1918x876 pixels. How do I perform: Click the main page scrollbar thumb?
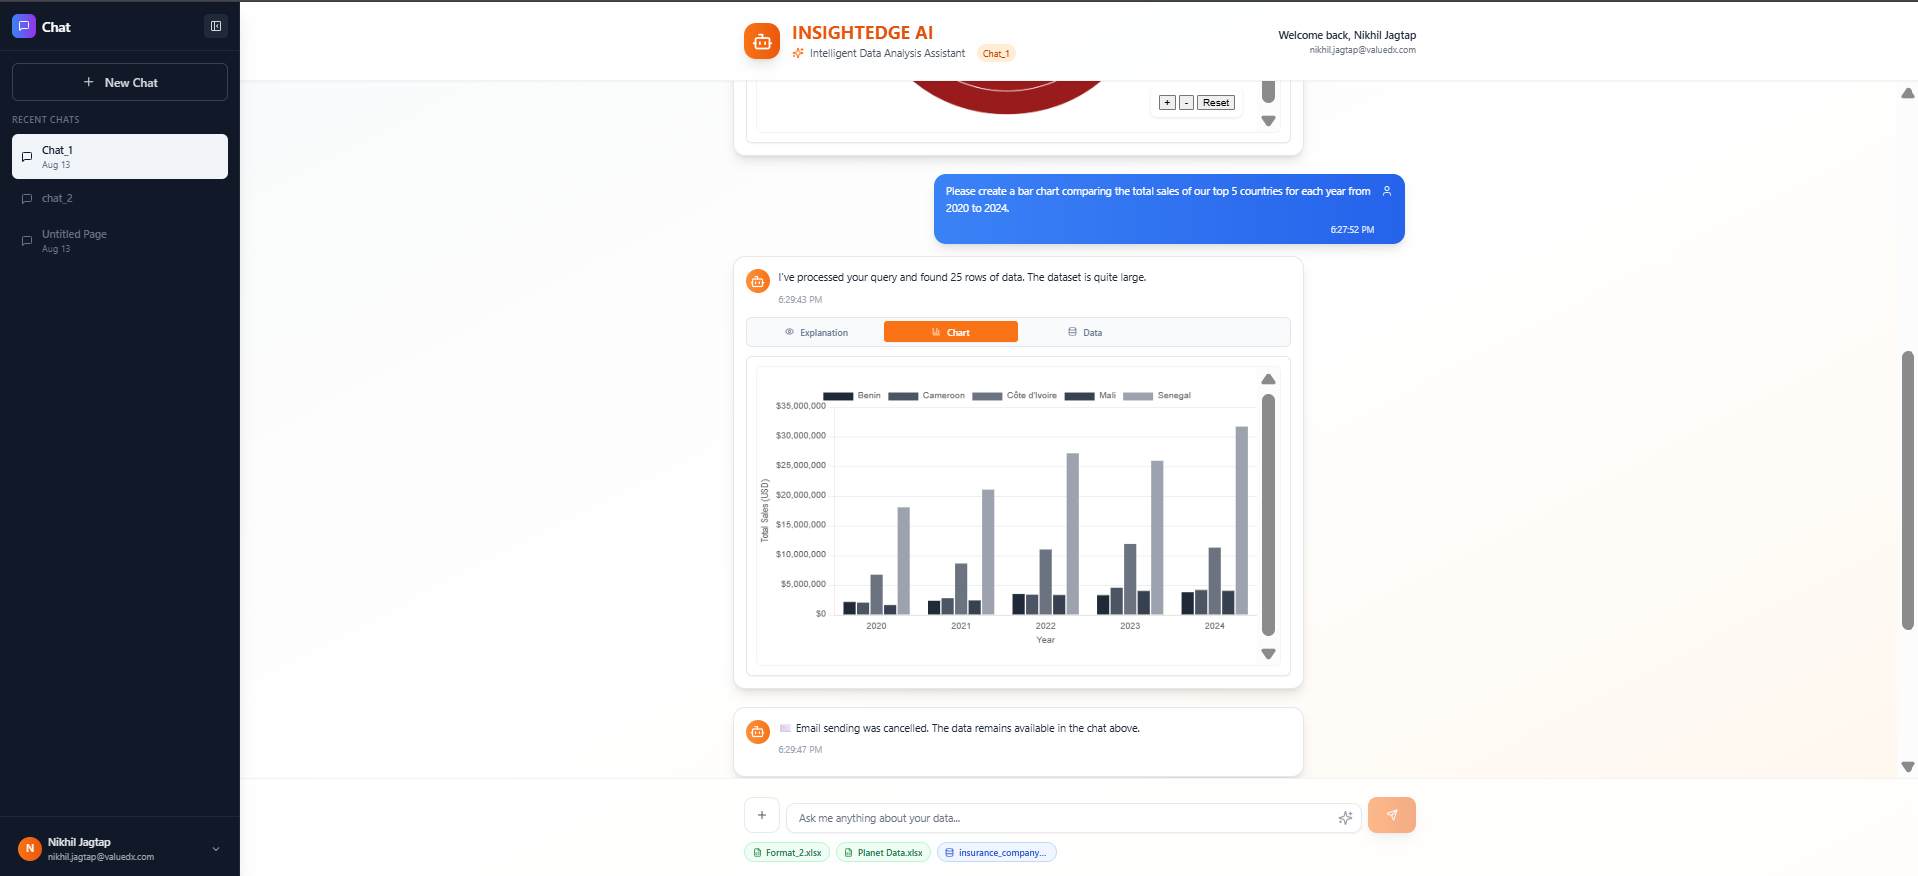(1908, 490)
